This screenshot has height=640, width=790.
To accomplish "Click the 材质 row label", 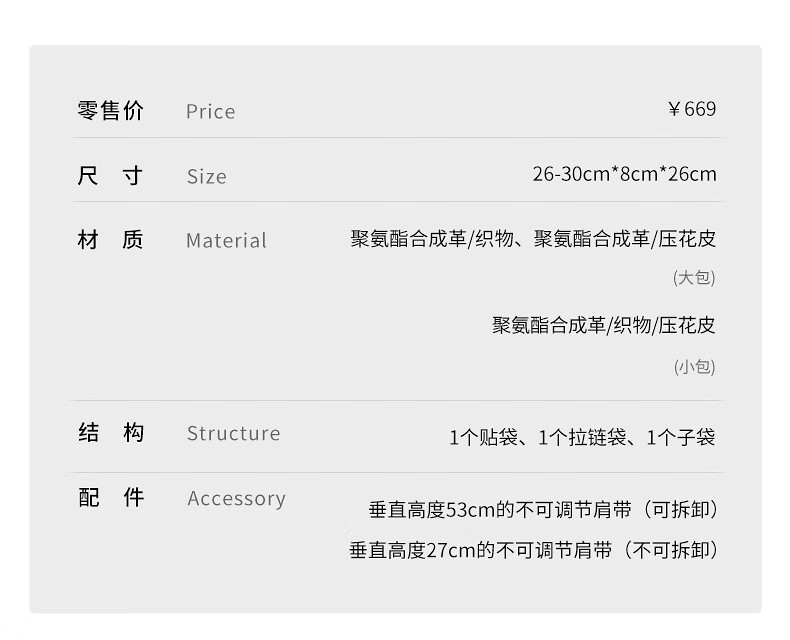I will [x=111, y=240].
